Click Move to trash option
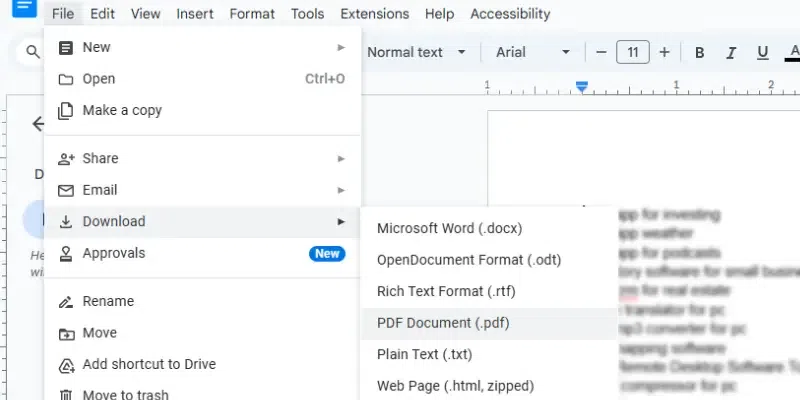 tap(125, 395)
